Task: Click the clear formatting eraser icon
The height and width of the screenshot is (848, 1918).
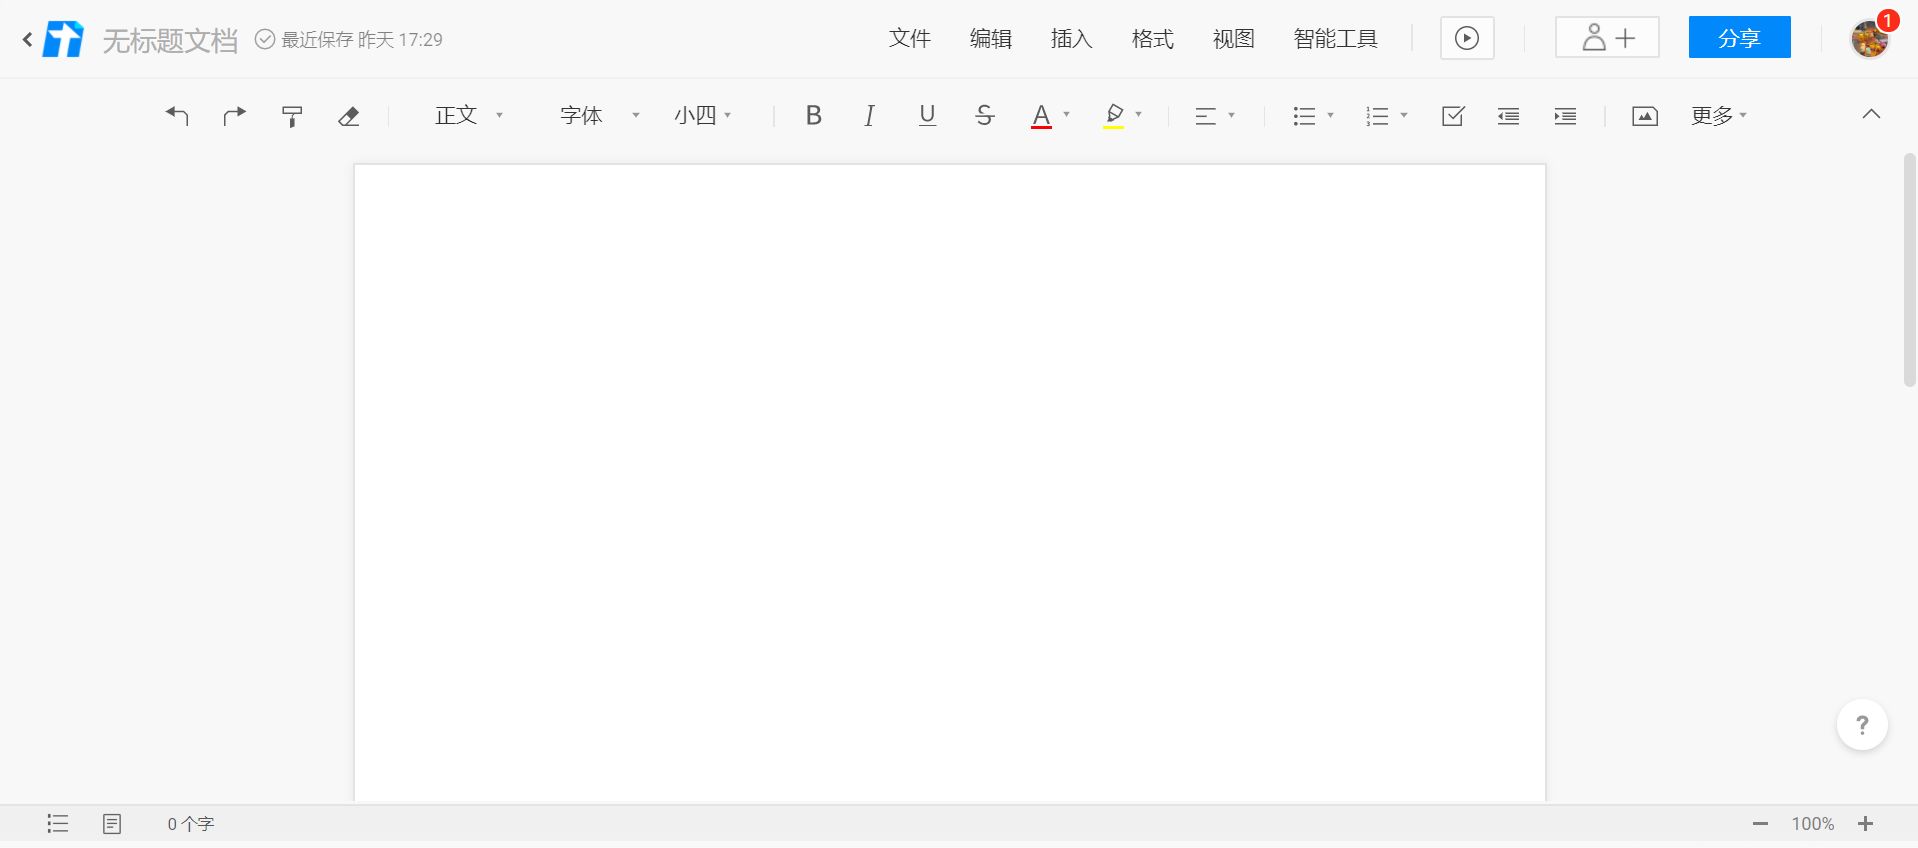Action: tap(348, 117)
